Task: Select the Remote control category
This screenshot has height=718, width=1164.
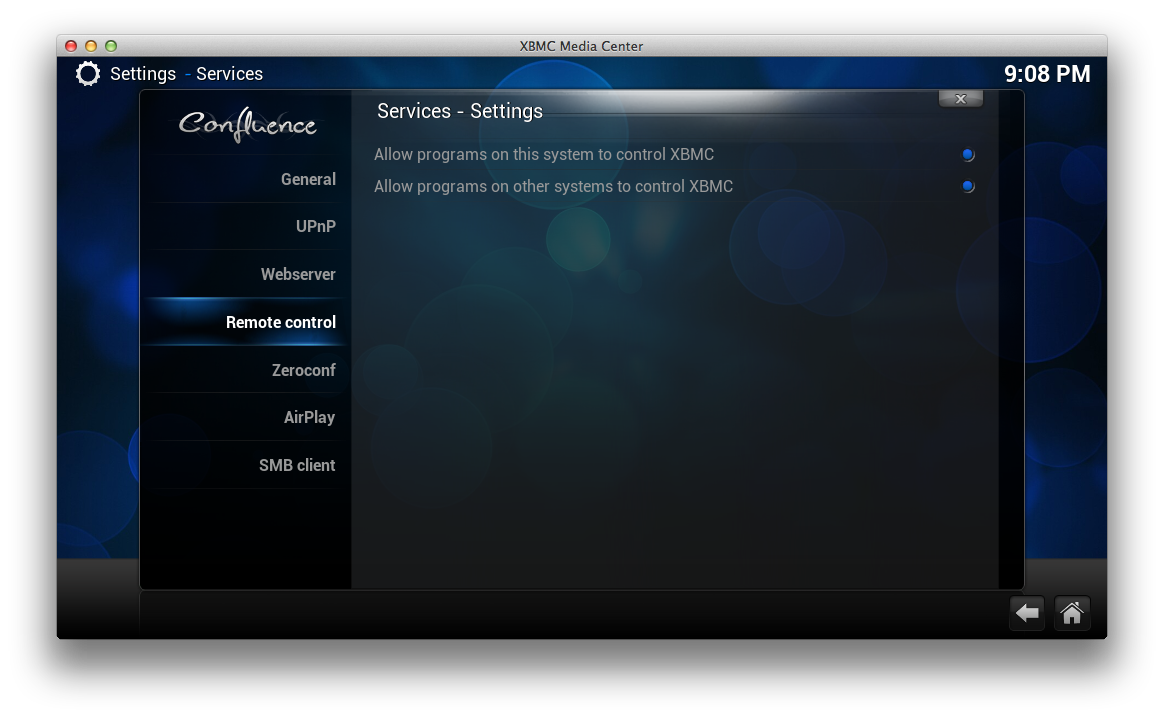Action: (x=245, y=322)
